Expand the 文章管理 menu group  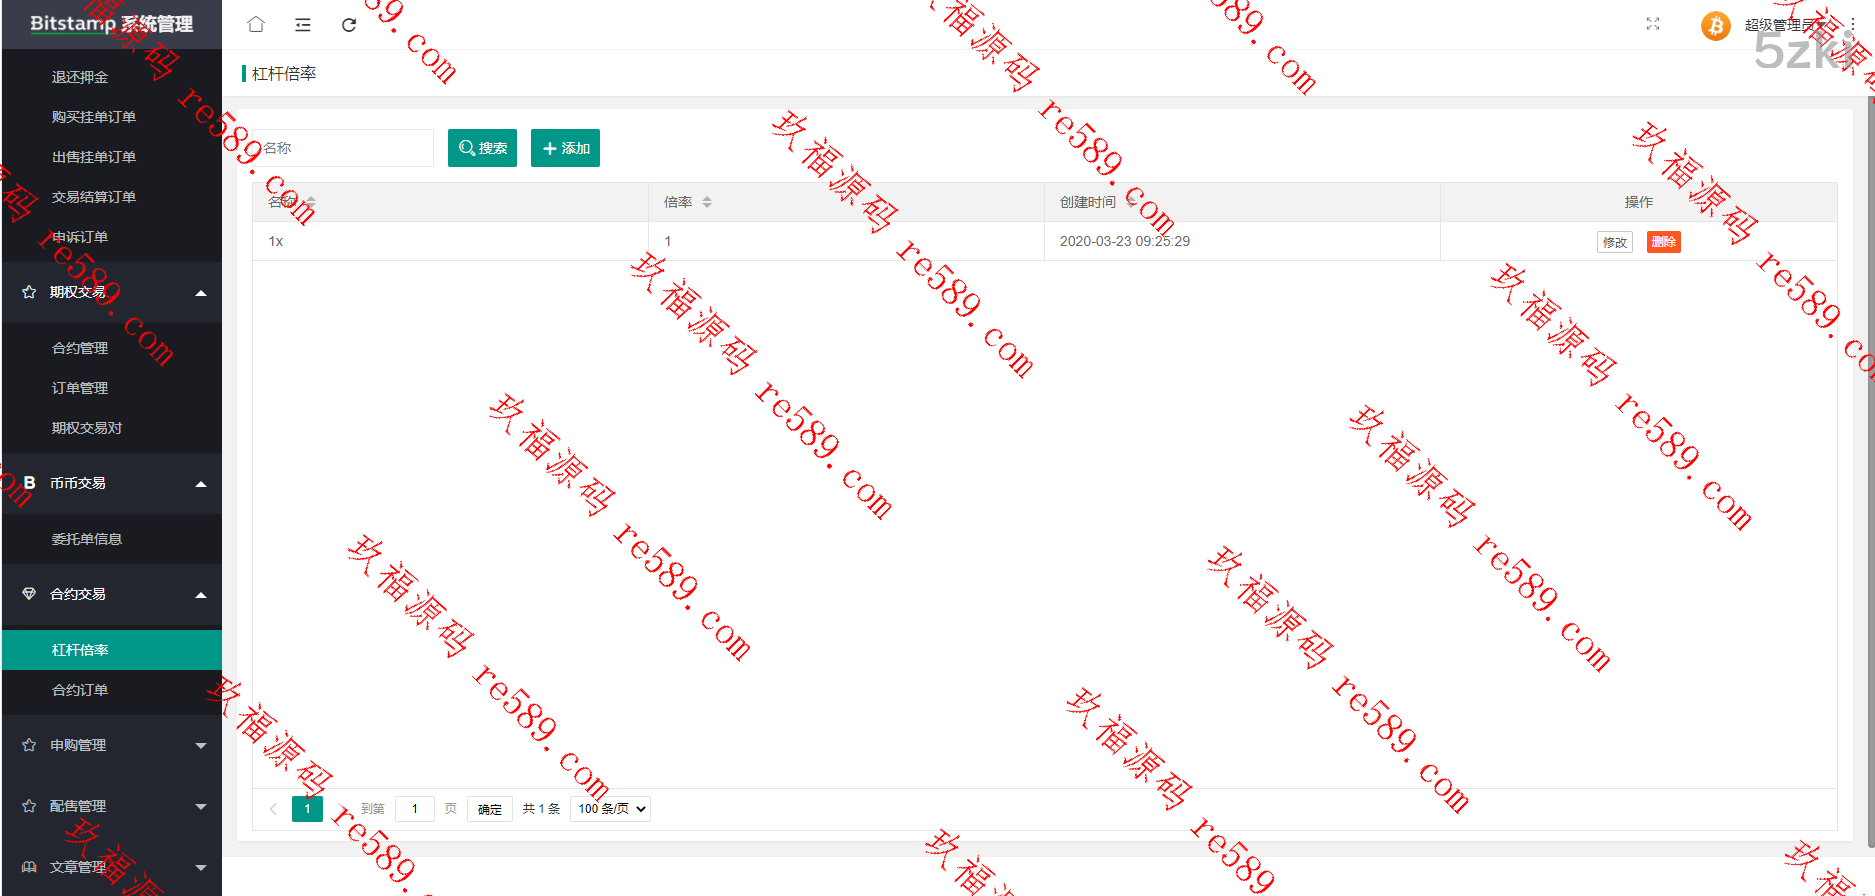tap(201, 868)
